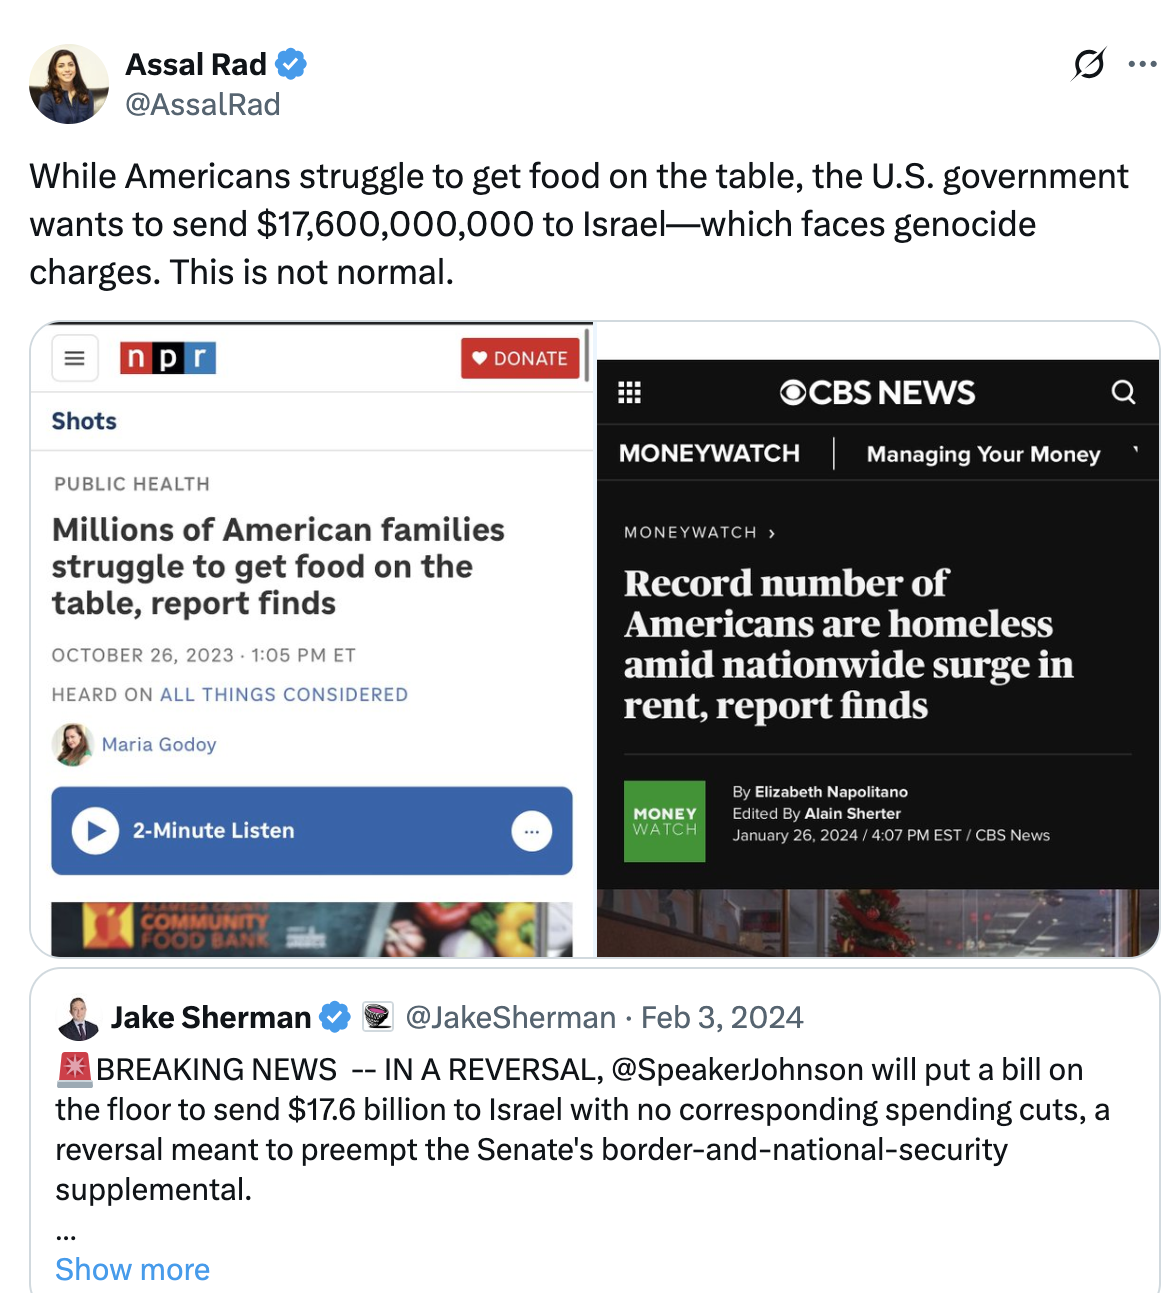Viewport: 1175px width, 1293px height.
Task: Click the Maria Godoy author link
Action: tap(159, 744)
